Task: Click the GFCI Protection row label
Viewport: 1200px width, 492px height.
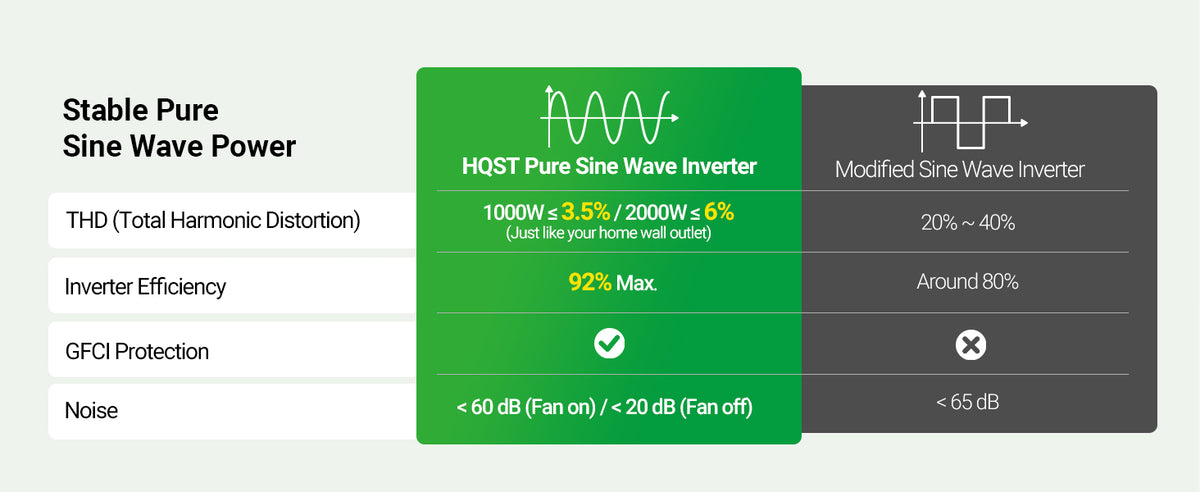Action: [137, 351]
